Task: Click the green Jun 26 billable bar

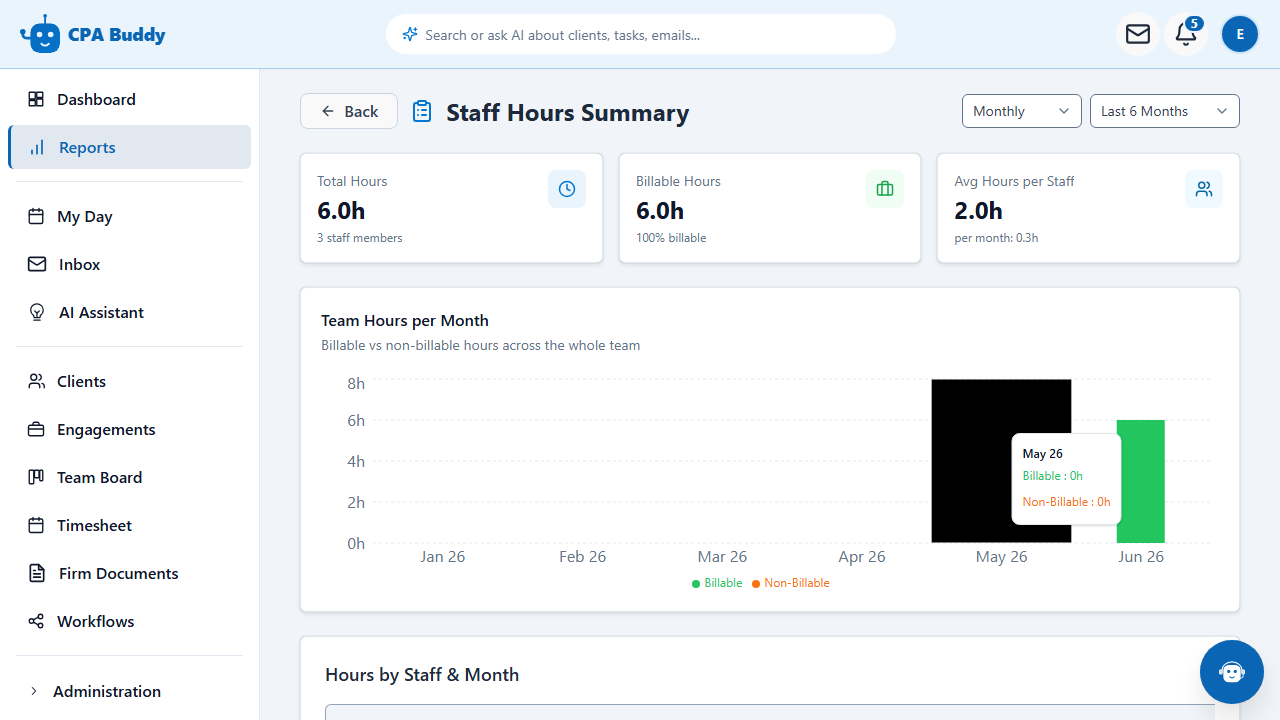Action: [1141, 481]
